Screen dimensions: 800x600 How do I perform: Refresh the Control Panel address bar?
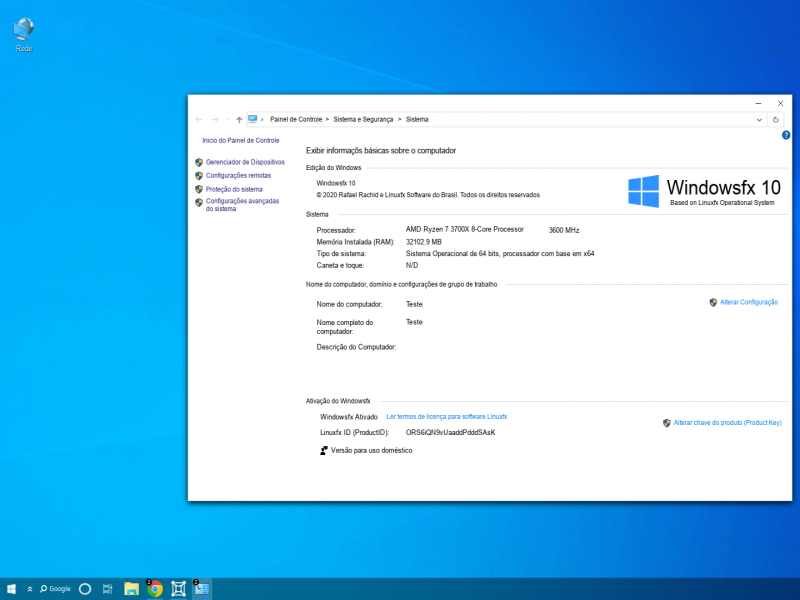[777, 119]
